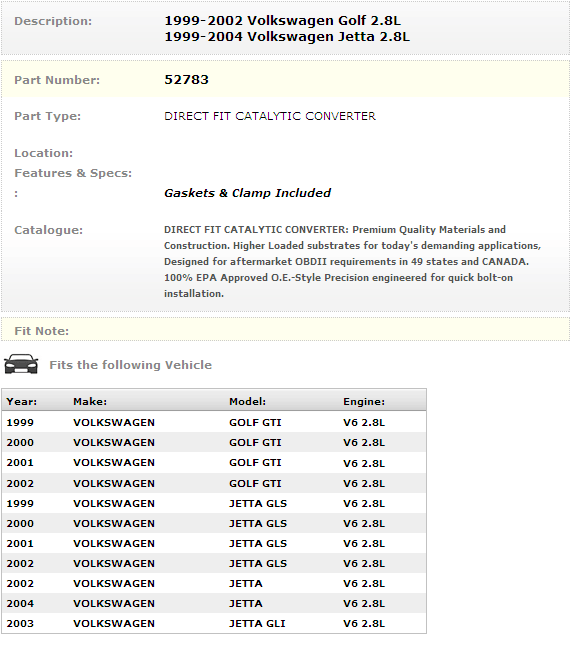Select DIRECT FIT CATALYTIC CONVERTER part type text
The width and height of the screenshot is (570, 662).
(270, 116)
